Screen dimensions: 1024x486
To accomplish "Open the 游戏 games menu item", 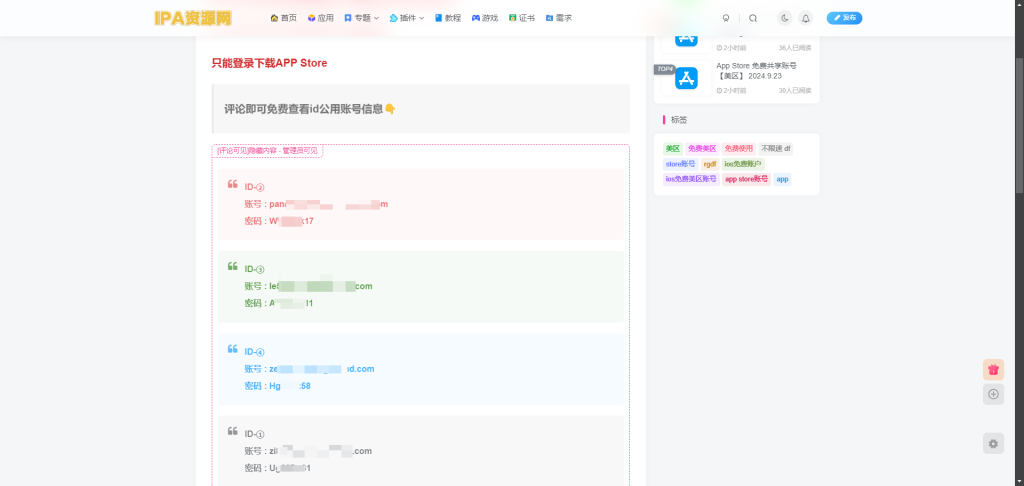I will [x=485, y=18].
